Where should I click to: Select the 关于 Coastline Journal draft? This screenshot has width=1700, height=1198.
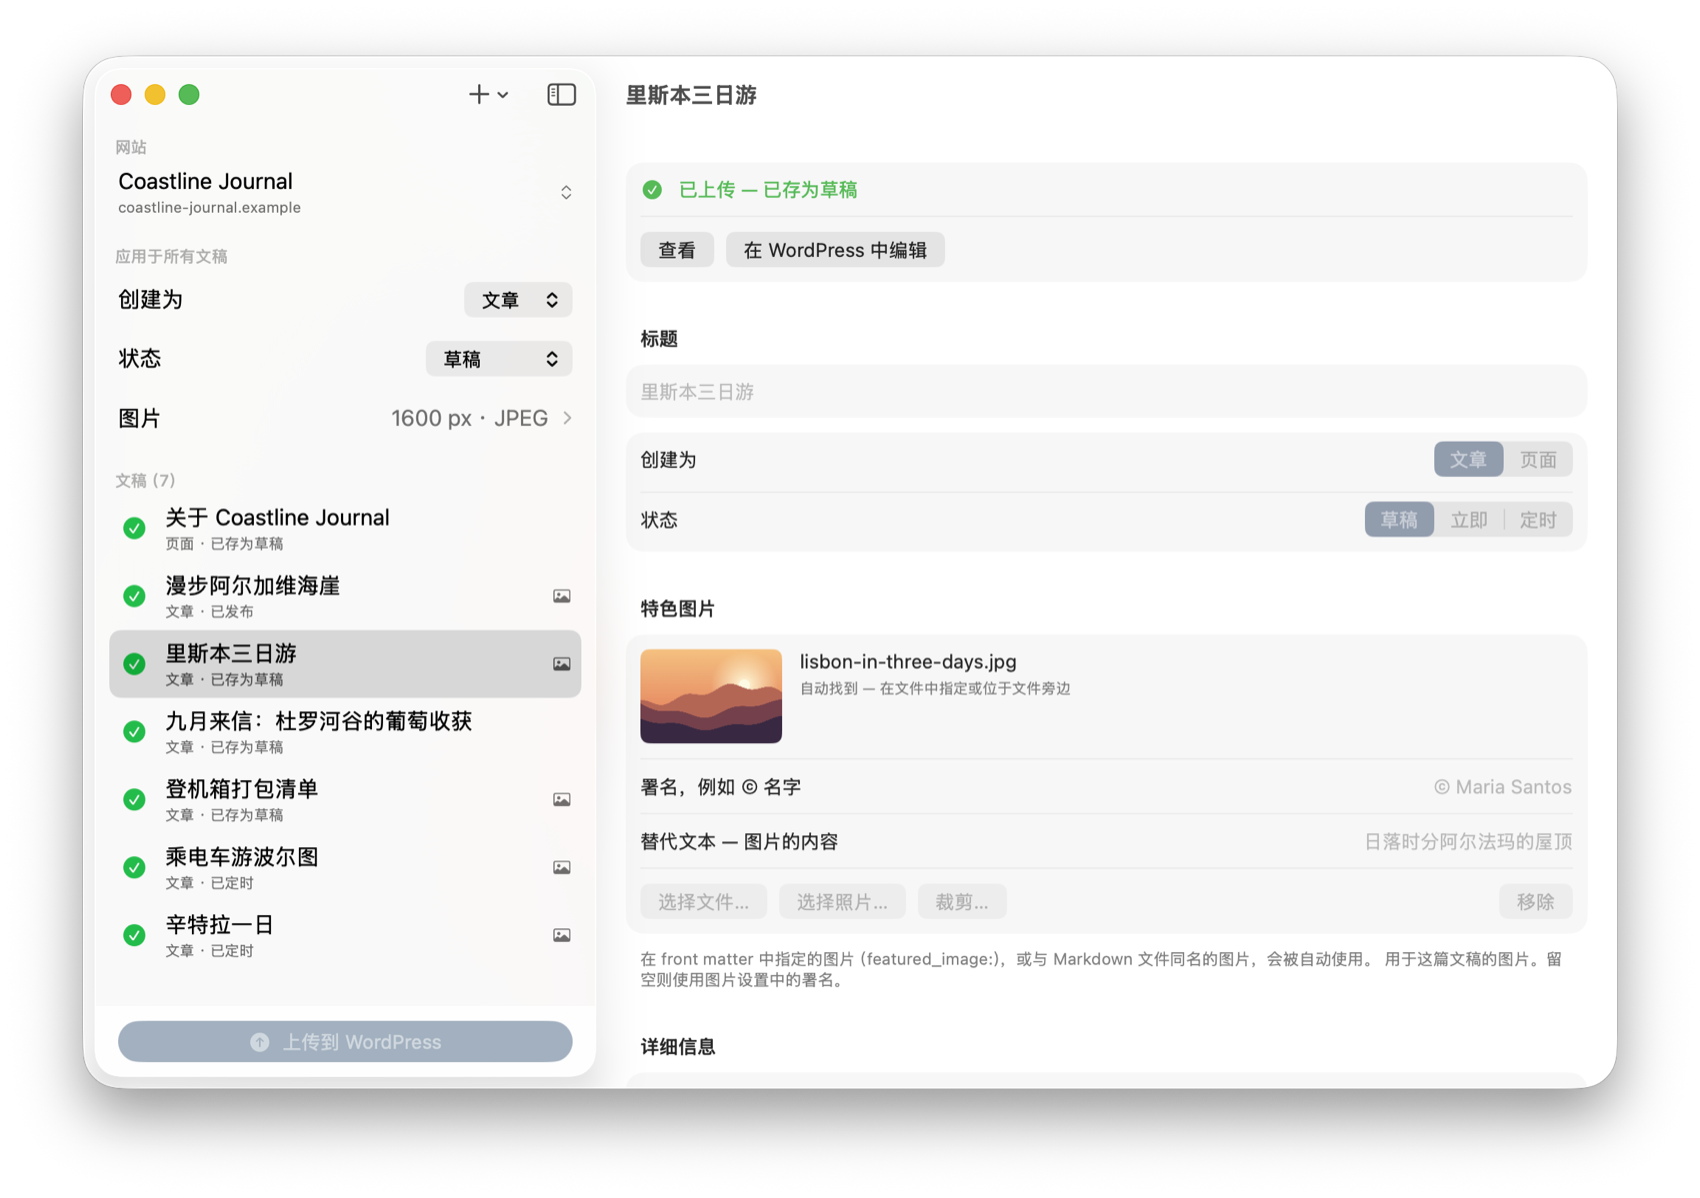345,528
